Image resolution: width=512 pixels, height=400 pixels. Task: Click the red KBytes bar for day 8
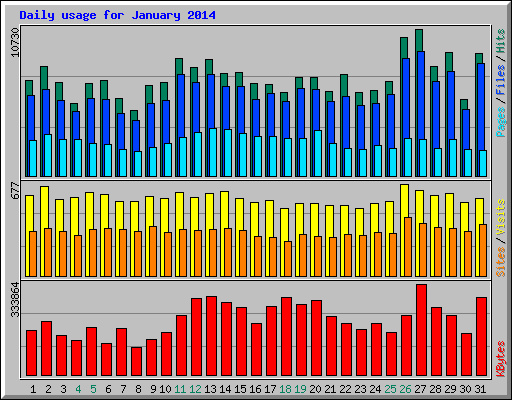pyautogui.click(x=136, y=362)
